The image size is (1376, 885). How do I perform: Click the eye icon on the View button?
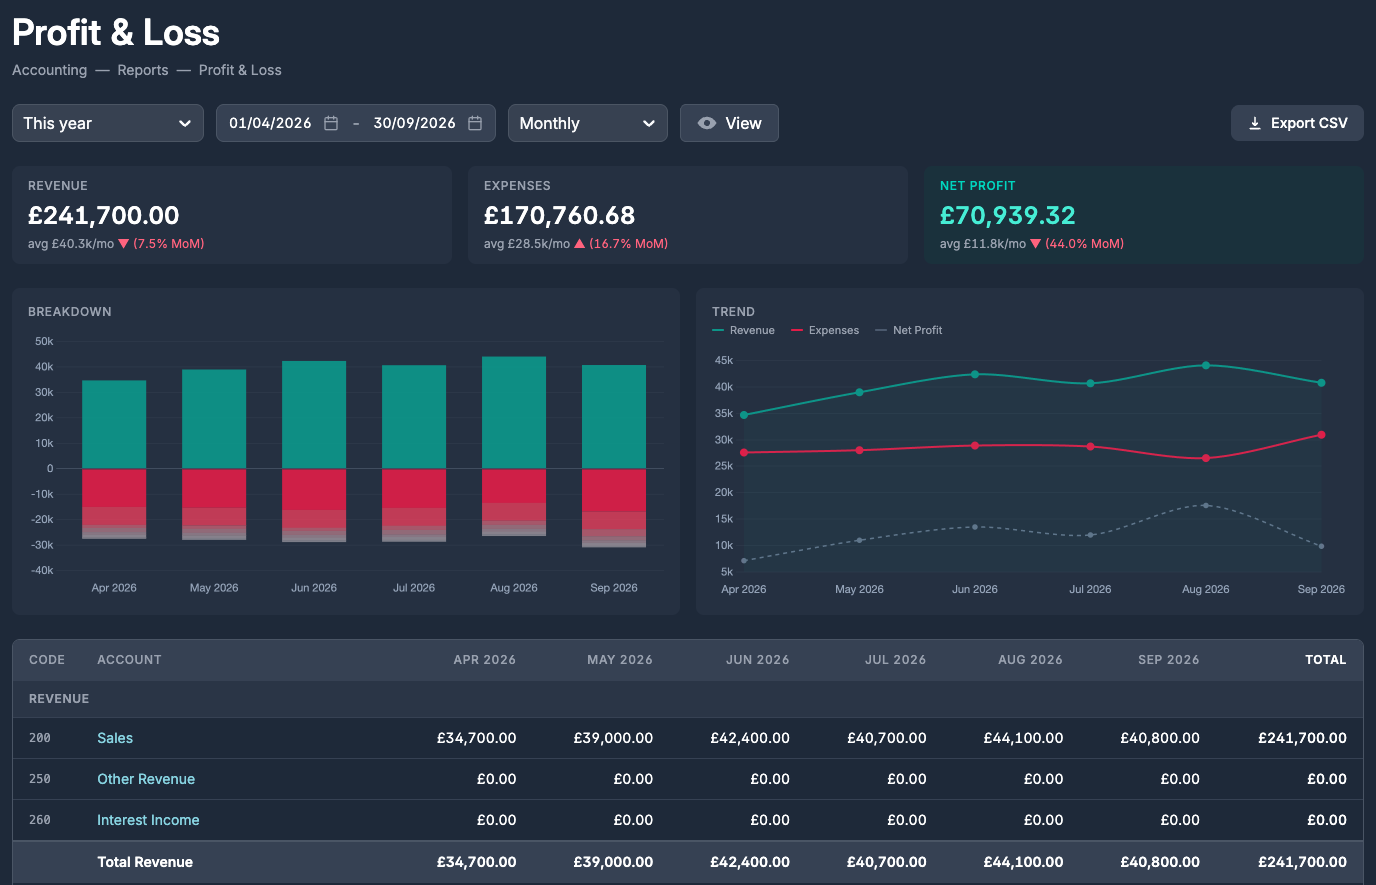tap(707, 123)
